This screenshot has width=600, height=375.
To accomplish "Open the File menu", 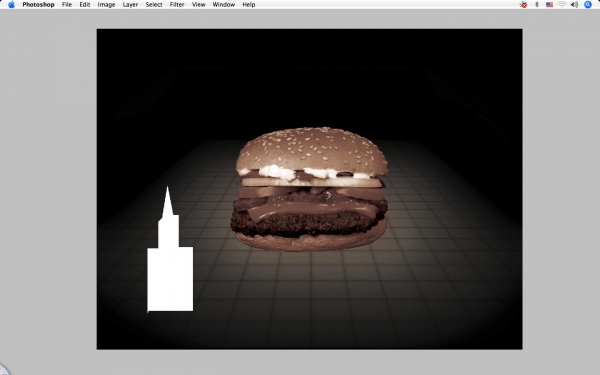I will [x=67, y=5].
